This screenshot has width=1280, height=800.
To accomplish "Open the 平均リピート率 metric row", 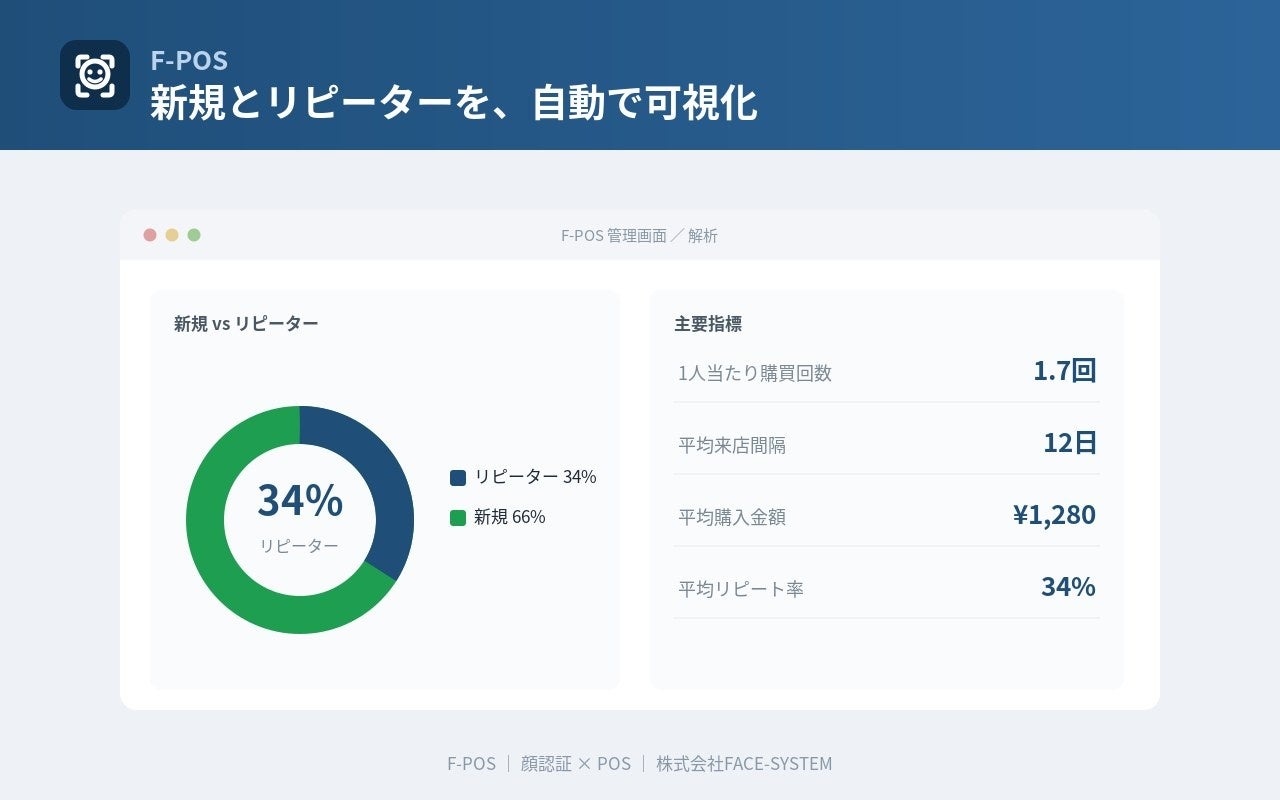I will tap(887, 588).
